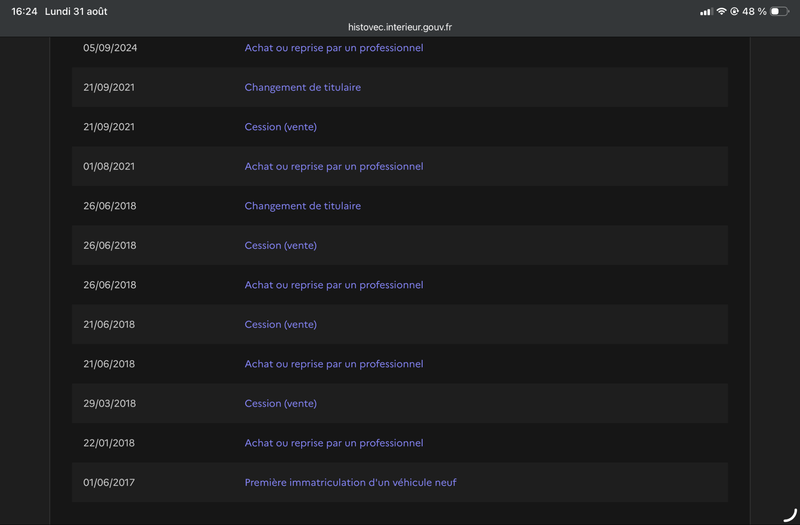Tap the battery icon in status bar
This screenshot has height=525, width=800.
(x=780, y=11)
